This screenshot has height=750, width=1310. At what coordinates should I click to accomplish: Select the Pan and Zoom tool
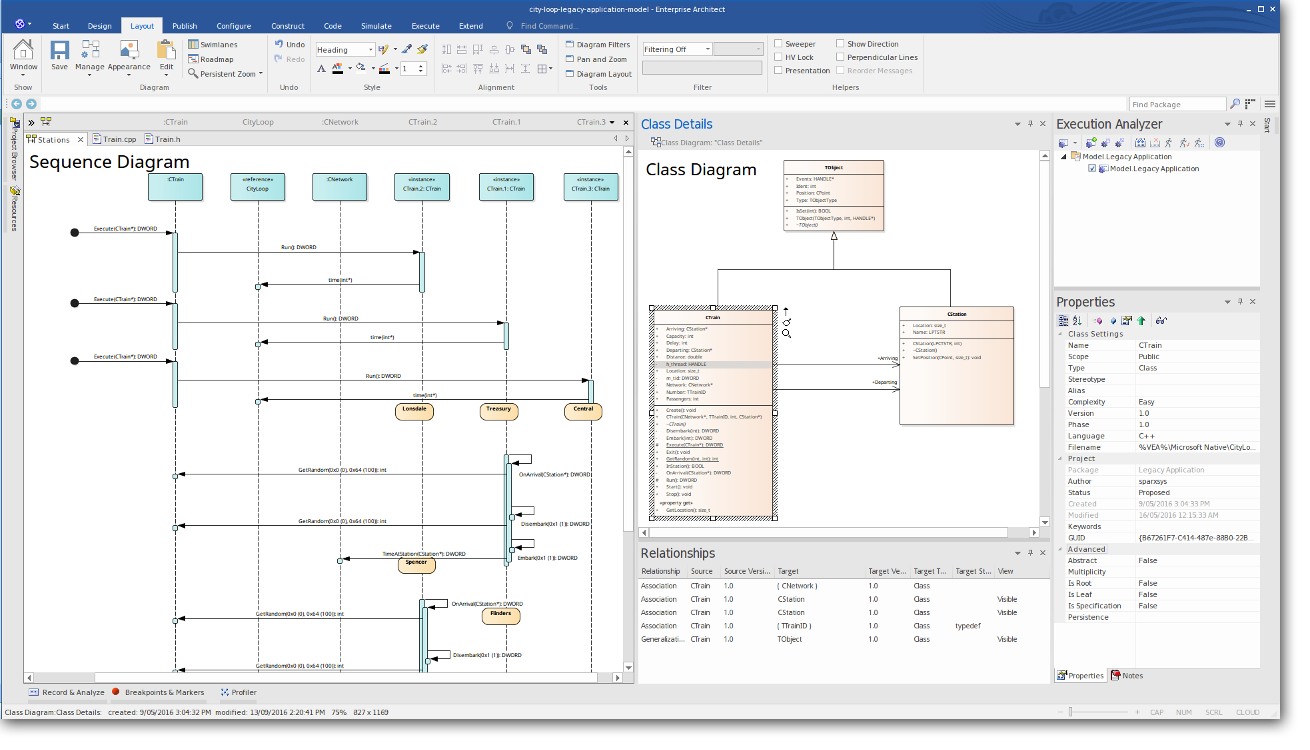[x=595, y=59]
